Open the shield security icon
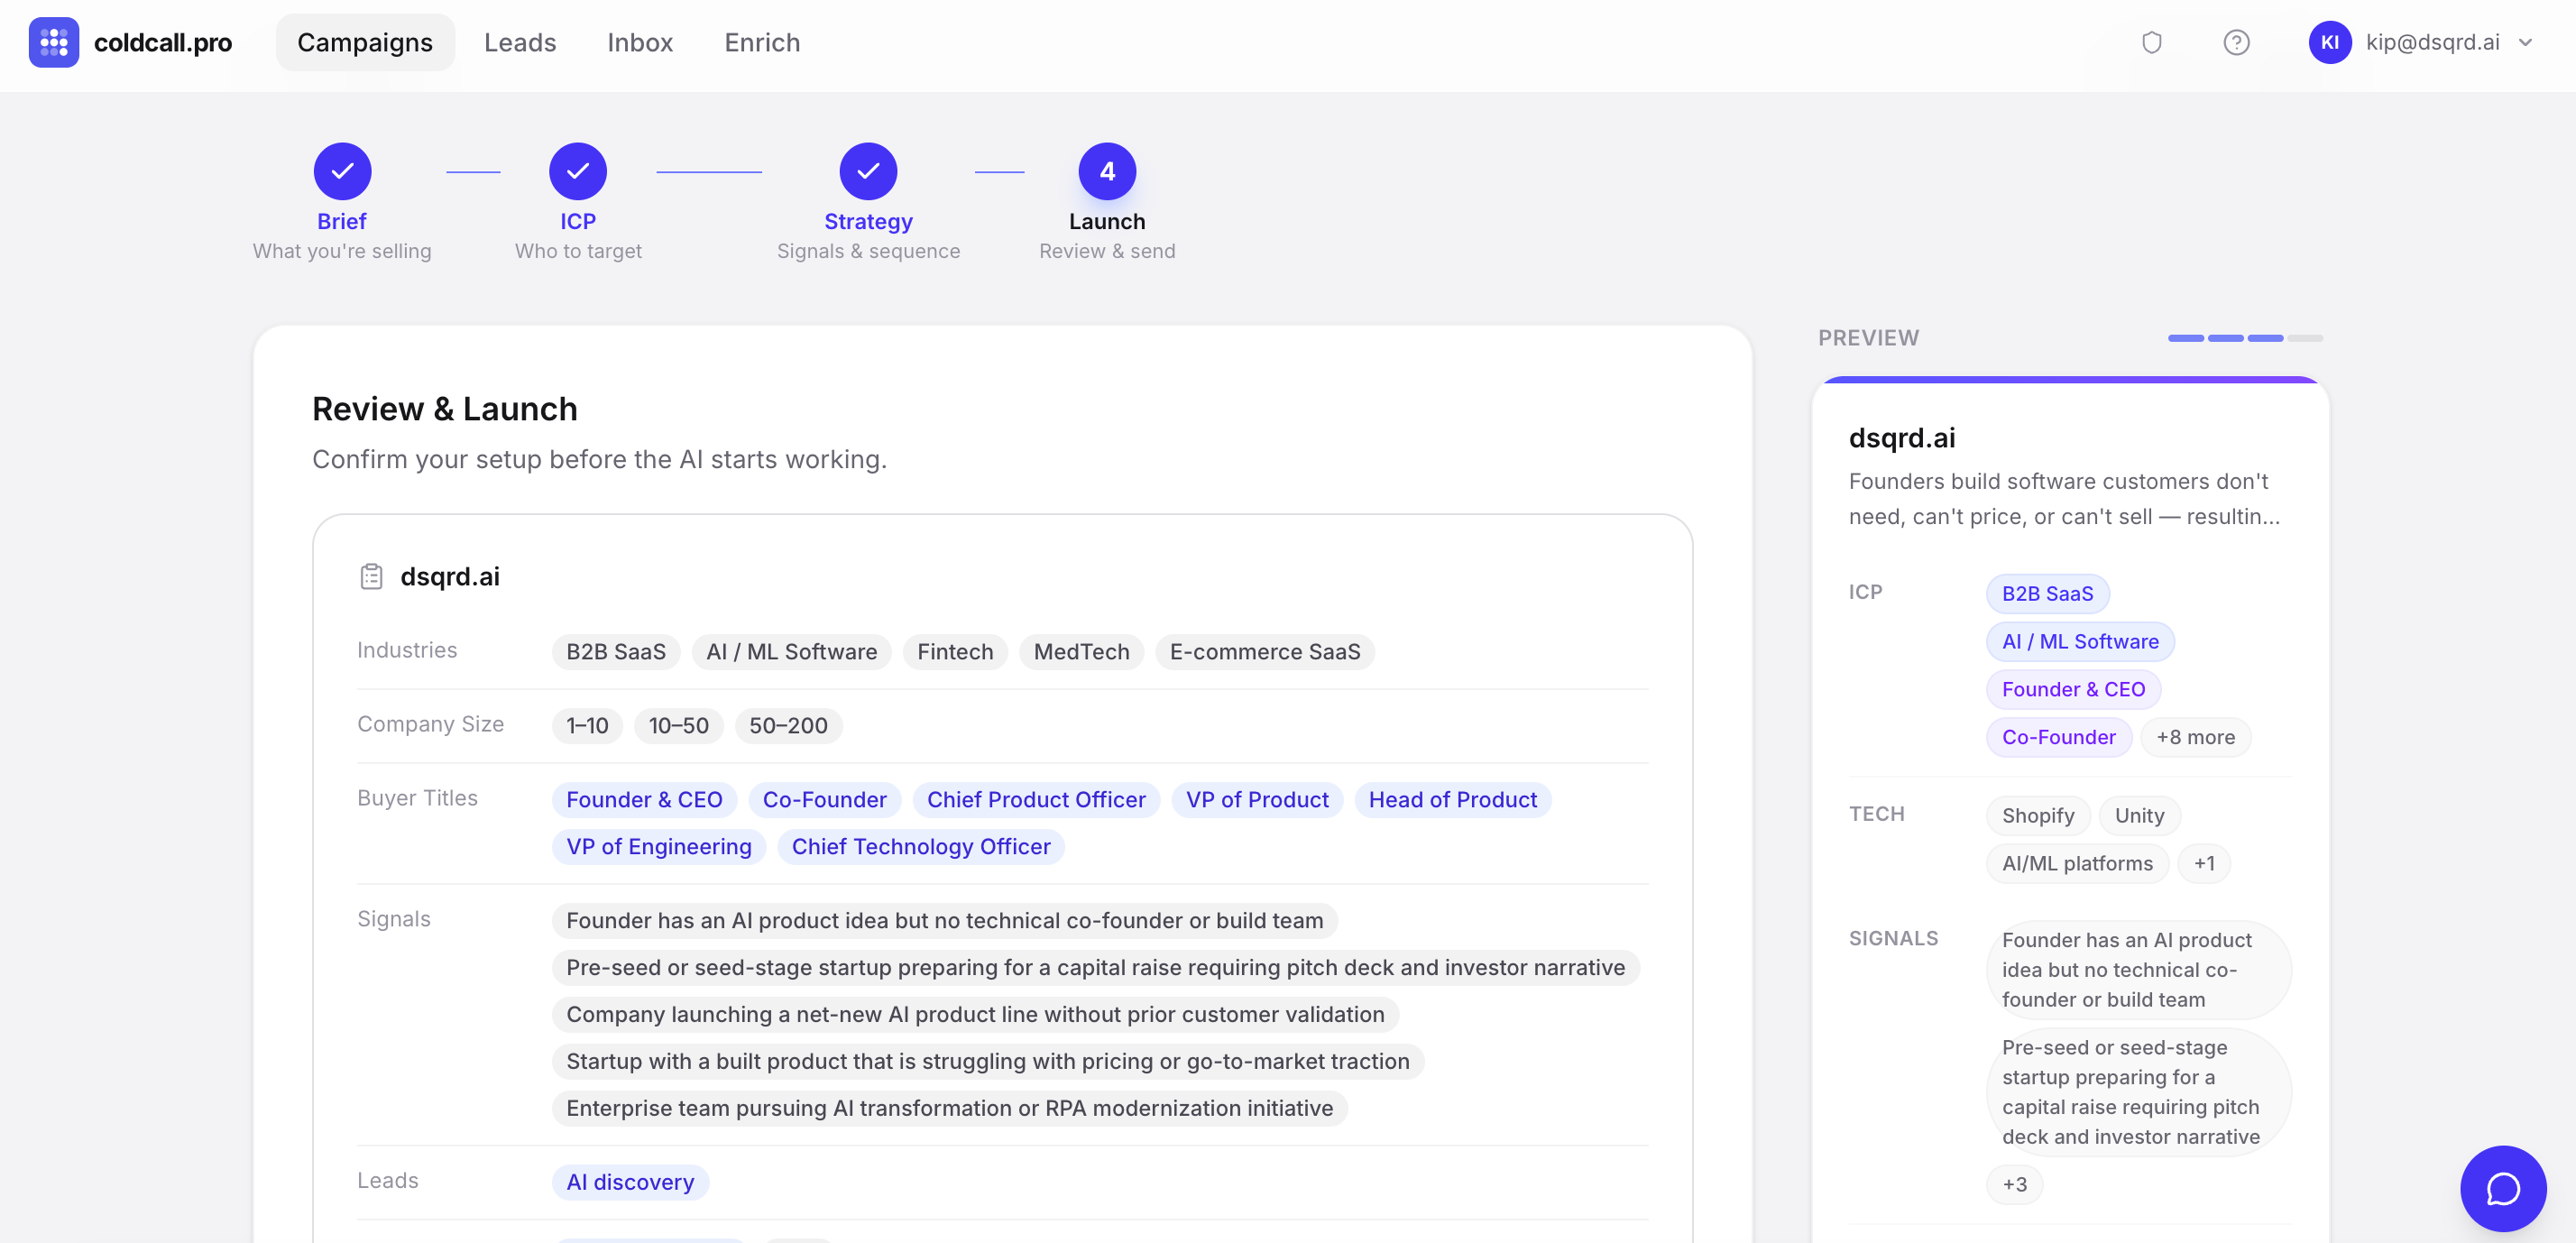Screen dimensions: 2576x1243 click(x=2151, y=42)
